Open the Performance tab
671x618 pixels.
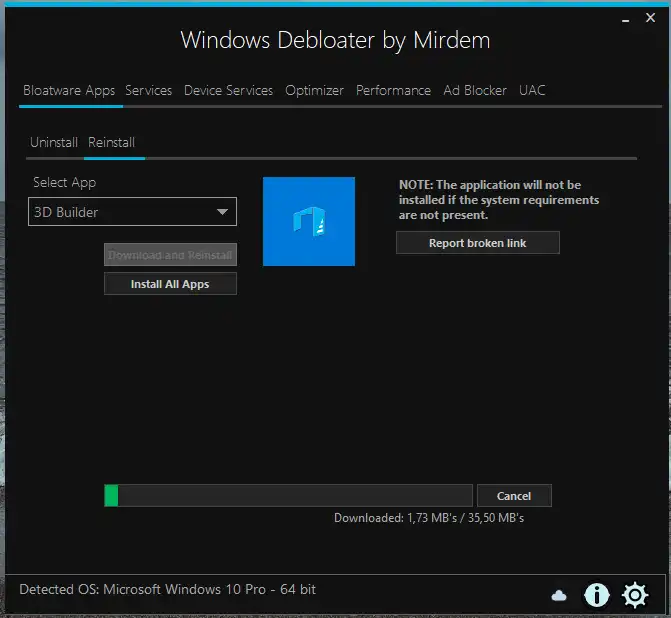pyautogui.click(x=393, y=91)
